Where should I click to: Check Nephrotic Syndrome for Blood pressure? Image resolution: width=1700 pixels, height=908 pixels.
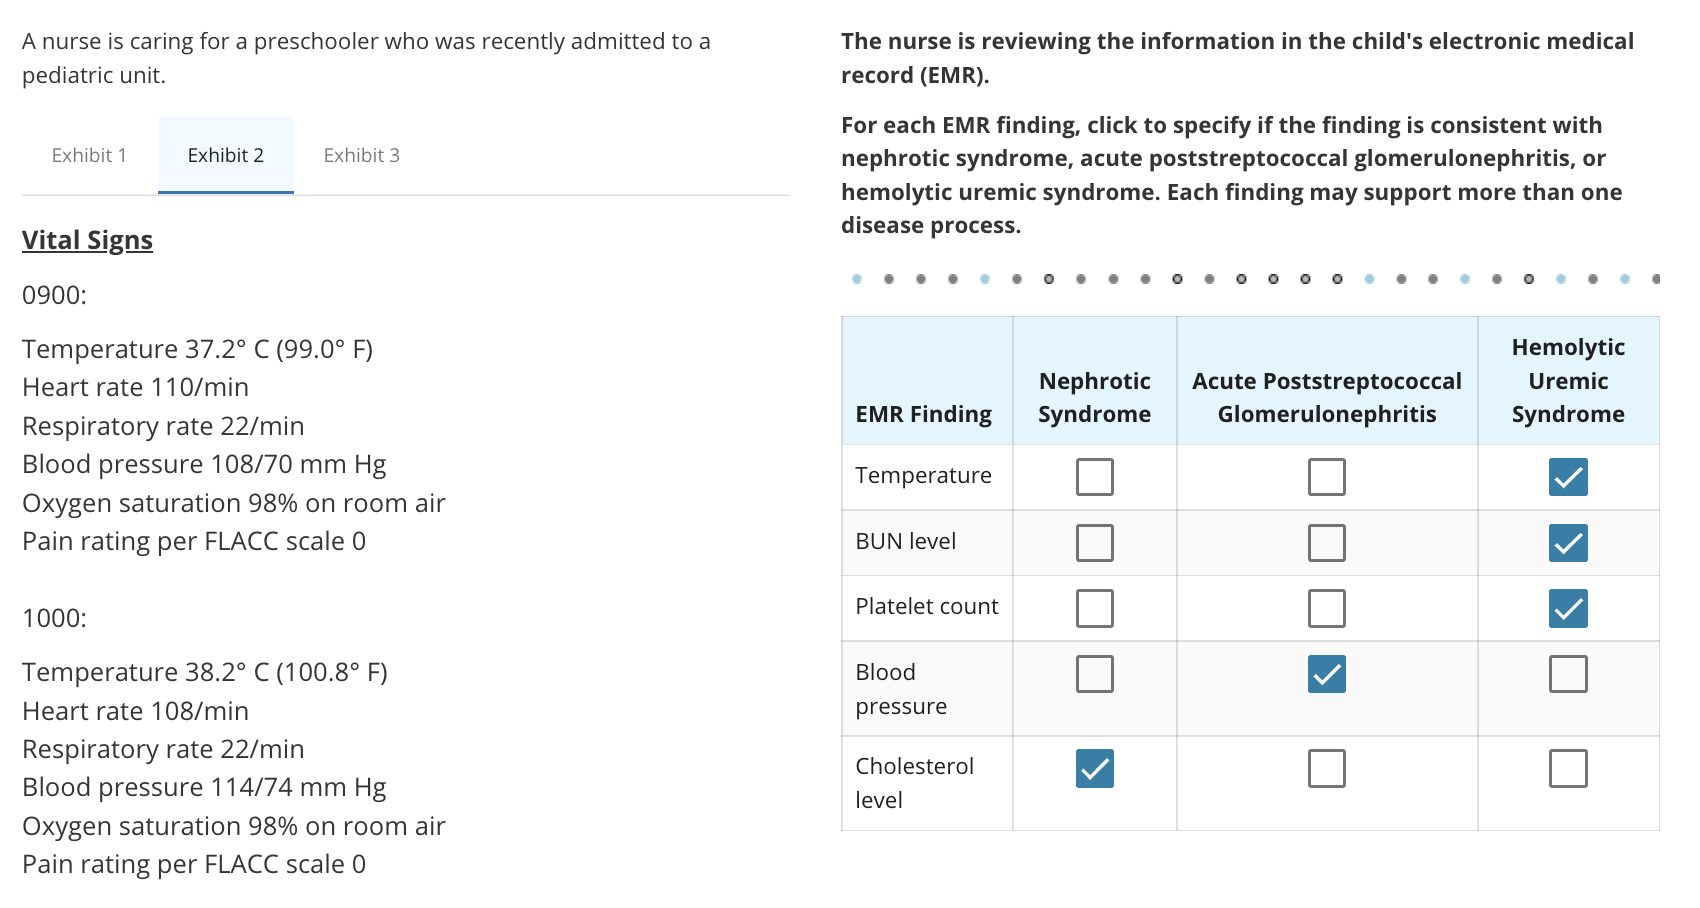pos(1094,674)
